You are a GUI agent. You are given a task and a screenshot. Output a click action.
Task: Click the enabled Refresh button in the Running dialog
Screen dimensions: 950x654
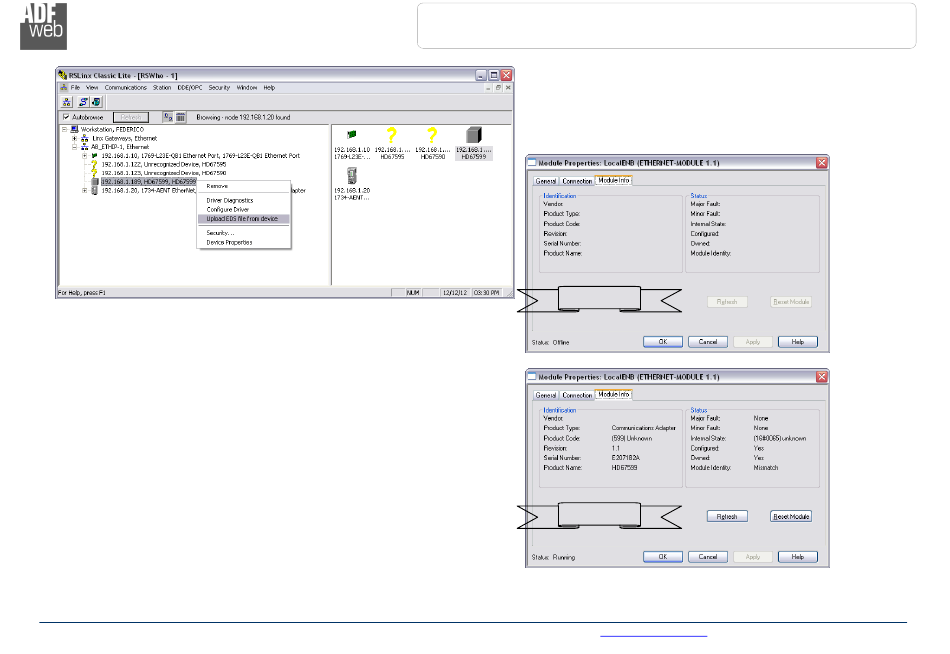click(x=727, y=517)
